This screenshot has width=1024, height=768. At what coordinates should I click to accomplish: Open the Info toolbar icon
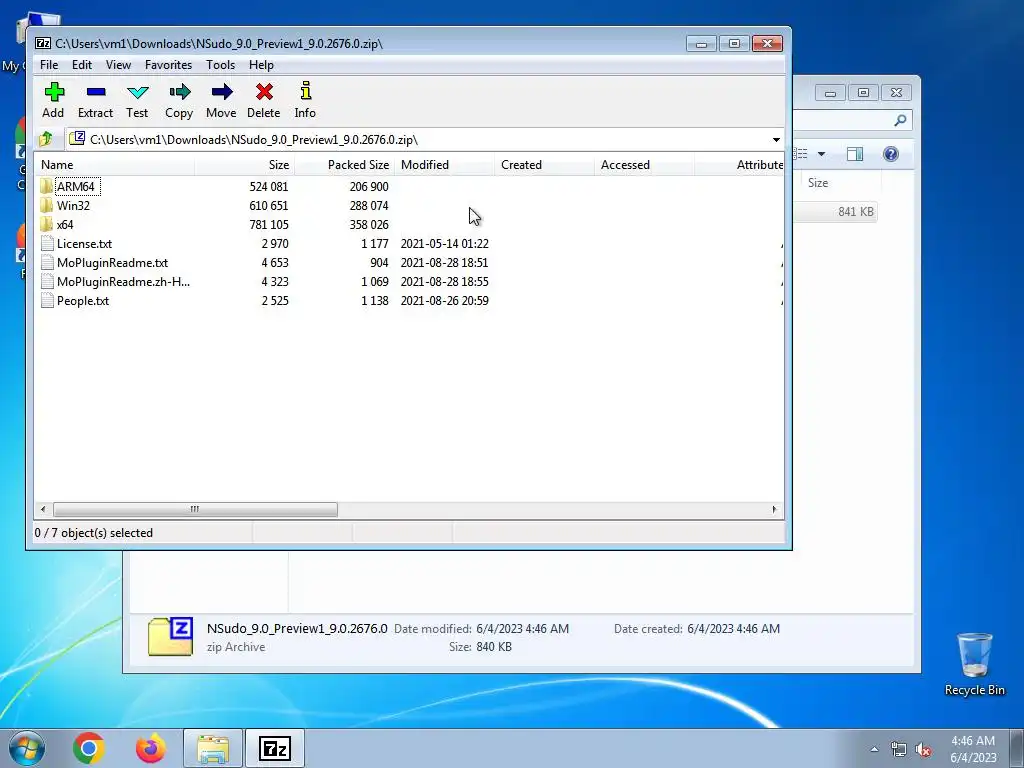point(305,91)
